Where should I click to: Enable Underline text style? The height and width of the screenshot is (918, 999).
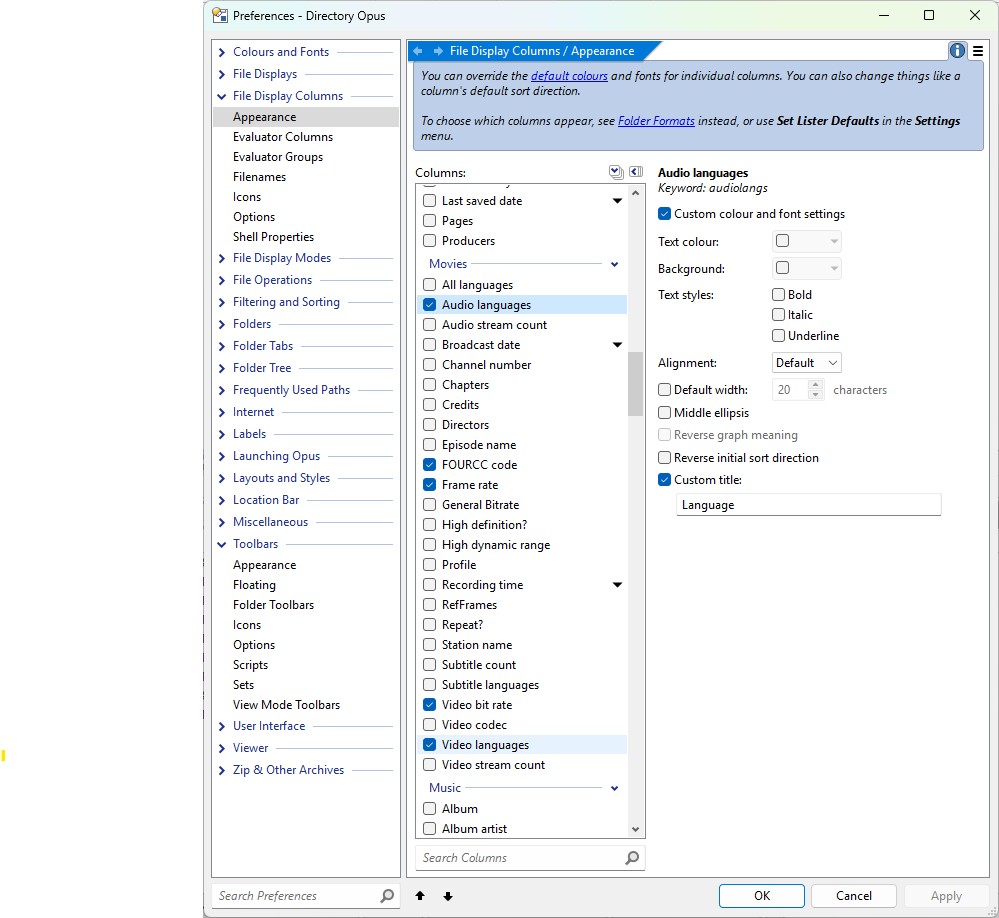click(778, 335)
